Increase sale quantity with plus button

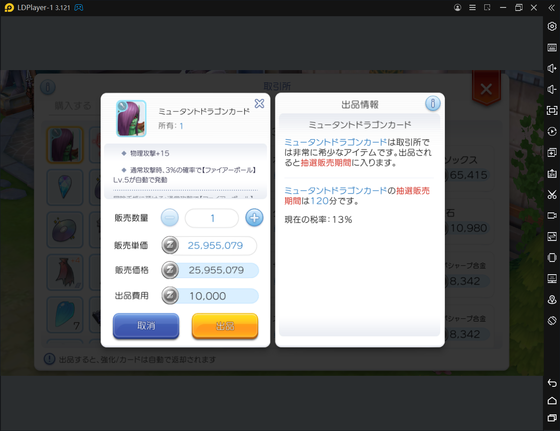pos(254,217)
